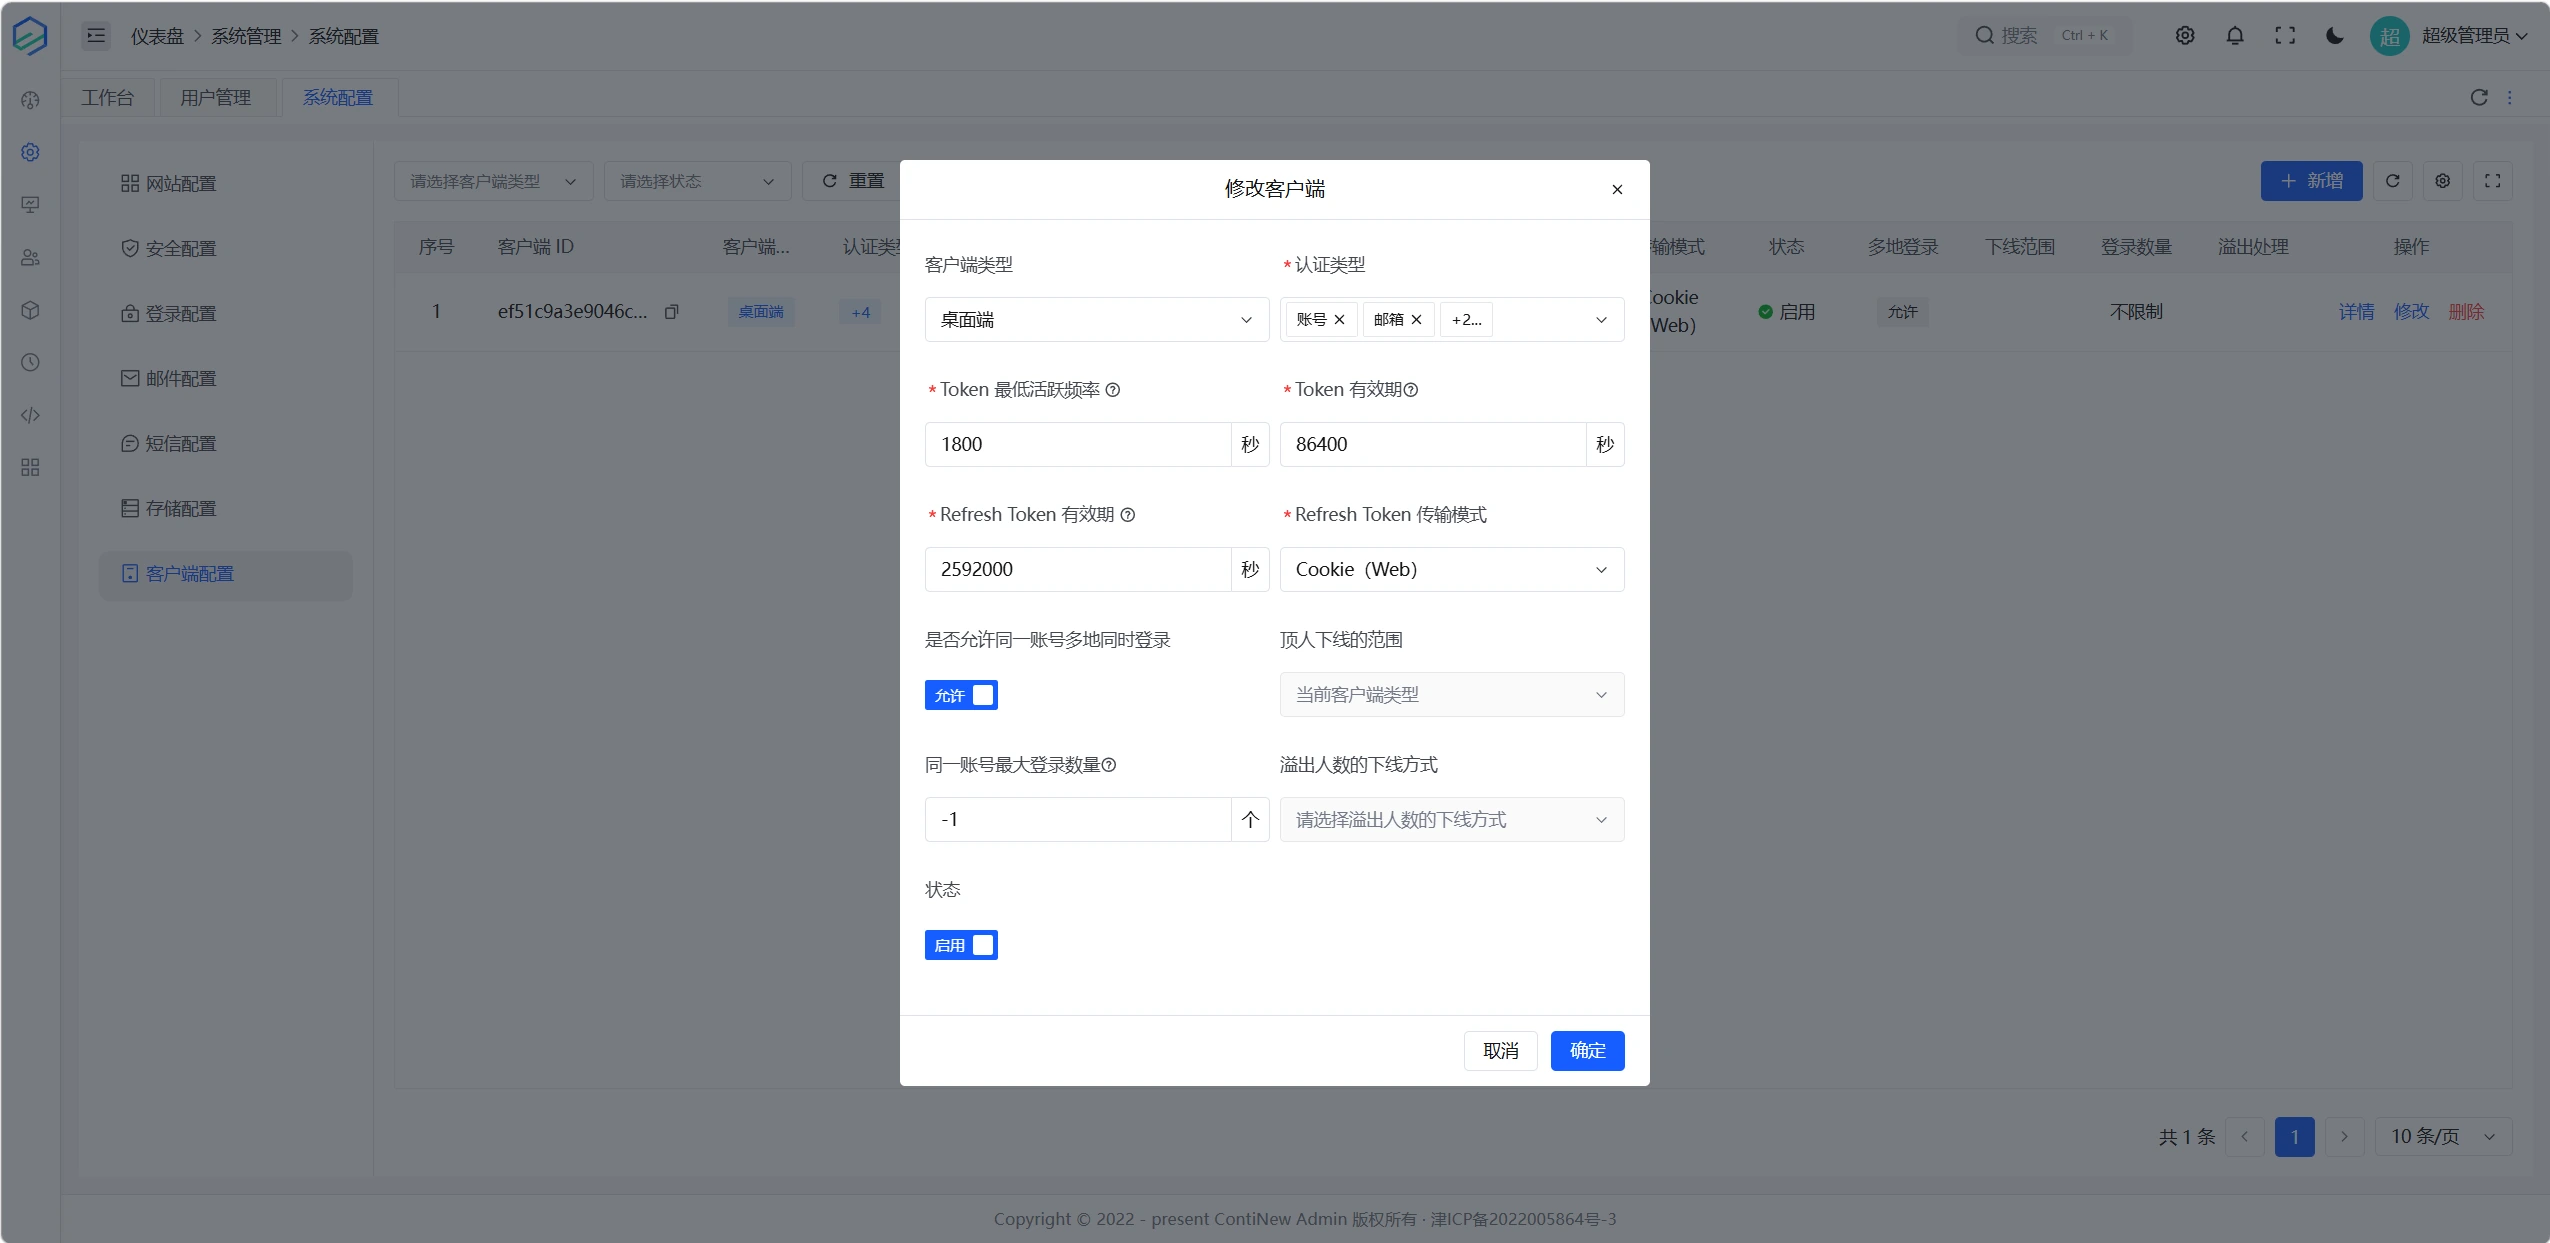Open the 超级管理员 user menu
The height and width of the screenshot is (1243, 2550).
[x=2449, y=36]
